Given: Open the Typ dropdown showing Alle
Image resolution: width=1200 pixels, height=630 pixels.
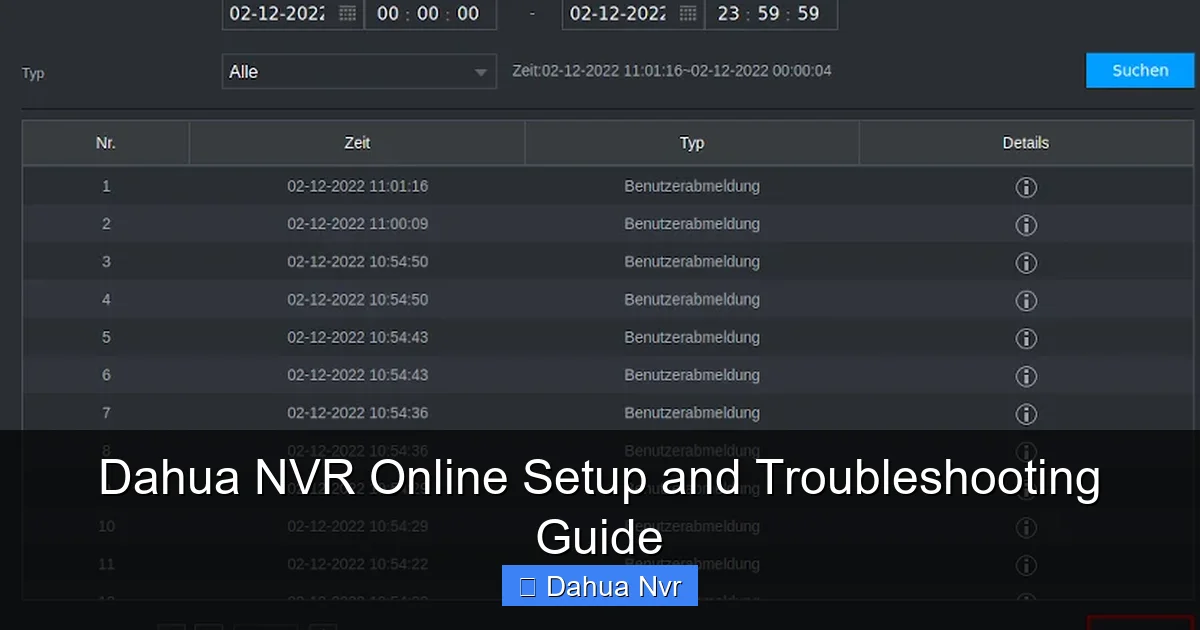Looking at the screenshot, I should 358,71.
